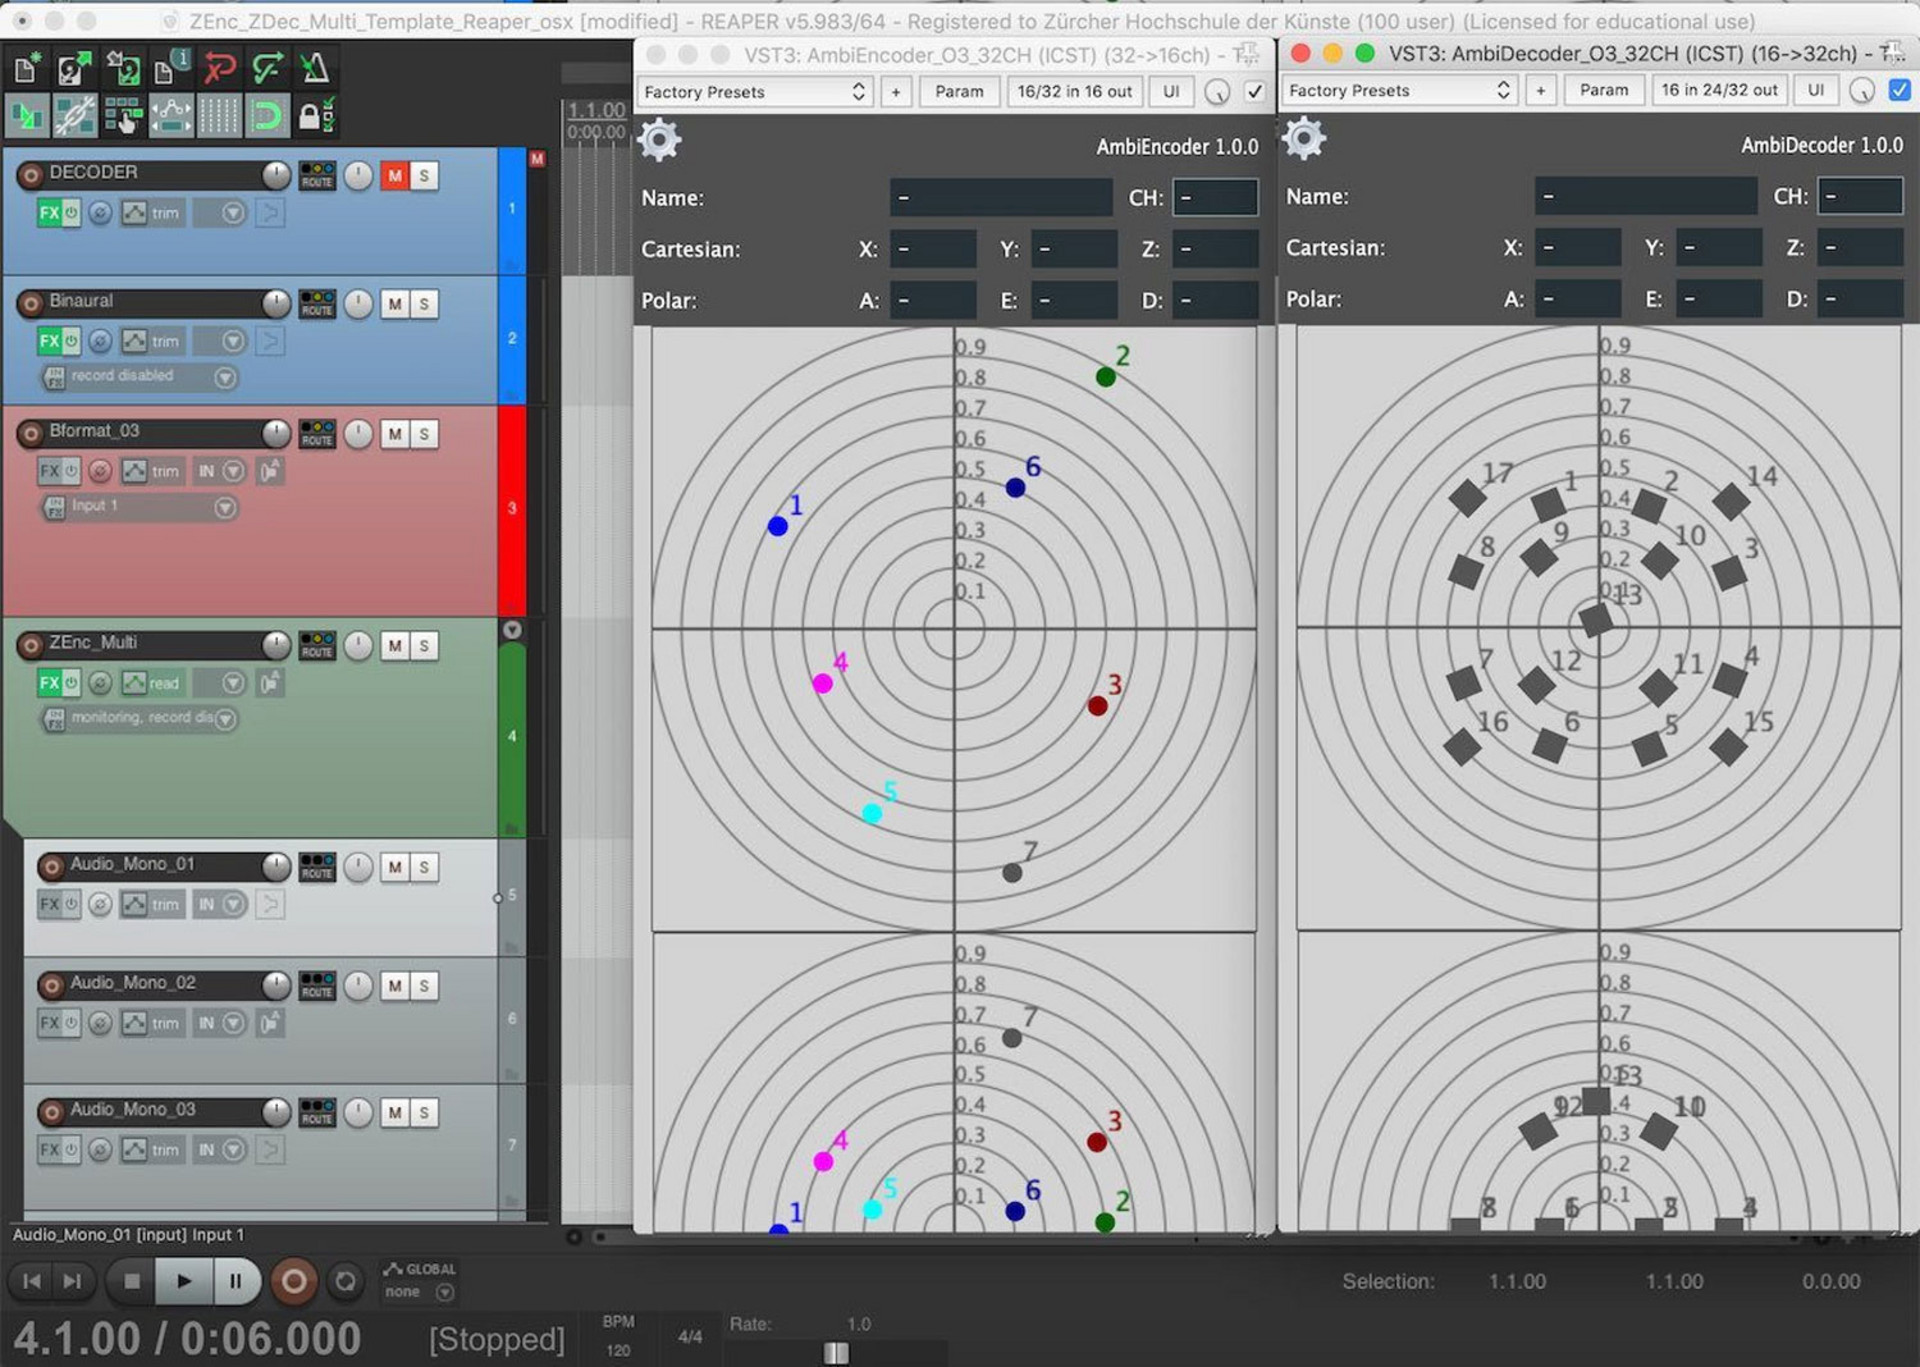This screenshot has height=1367, width=1920.
Task: Arm Audio_Mono_01 track for recording
Action: [x=52, y=866]
